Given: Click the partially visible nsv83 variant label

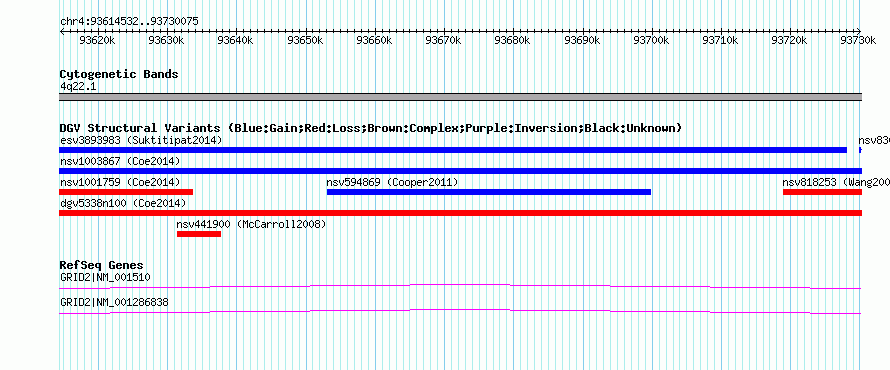Looking at the screenshot, I should pos(874,140).
